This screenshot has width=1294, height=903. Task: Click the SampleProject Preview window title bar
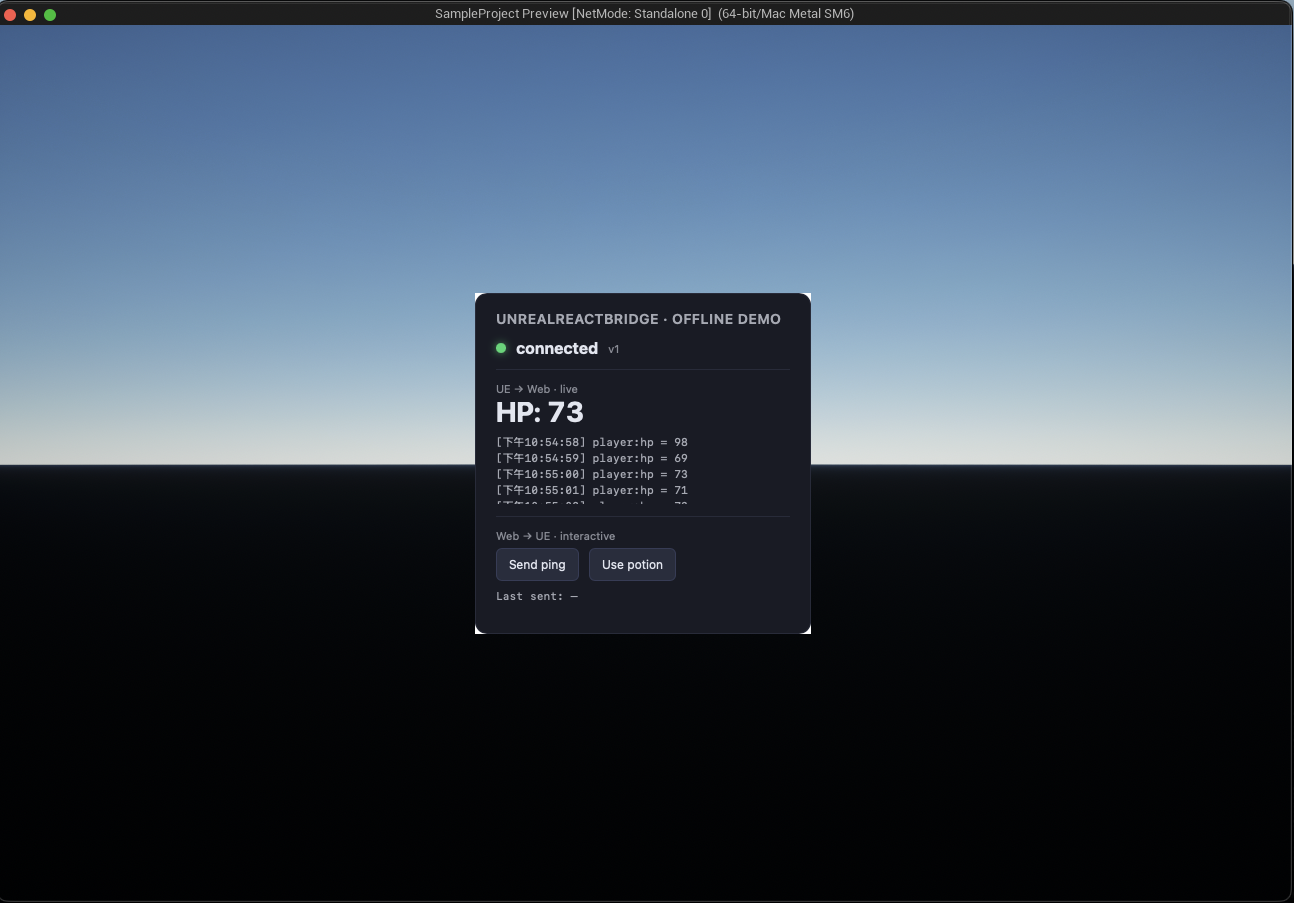coord(644,13)
